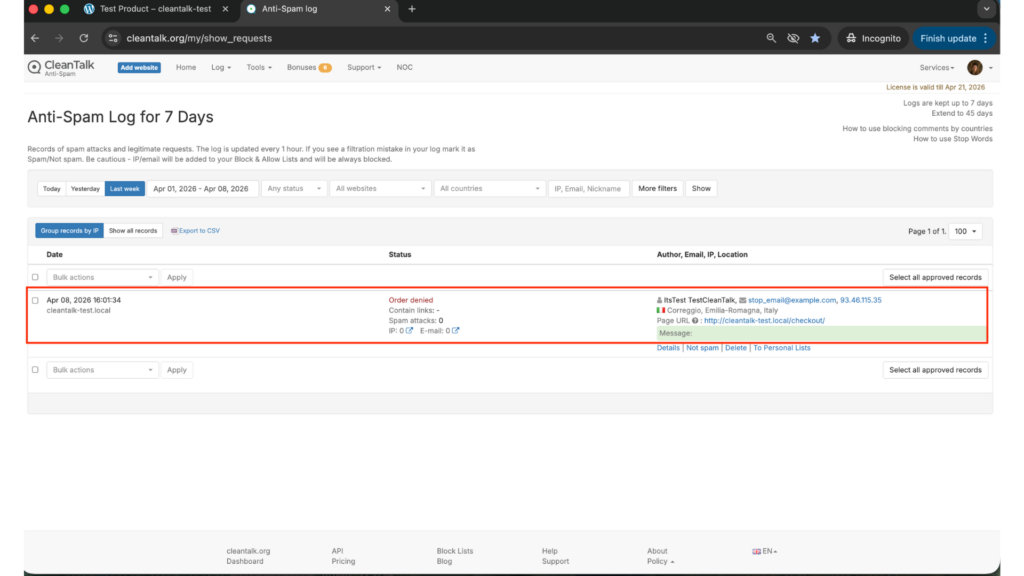Click the Incognito indicator in the browser toolbar
The height and width of the screenshot is (576, 1024).
point(872,38)
